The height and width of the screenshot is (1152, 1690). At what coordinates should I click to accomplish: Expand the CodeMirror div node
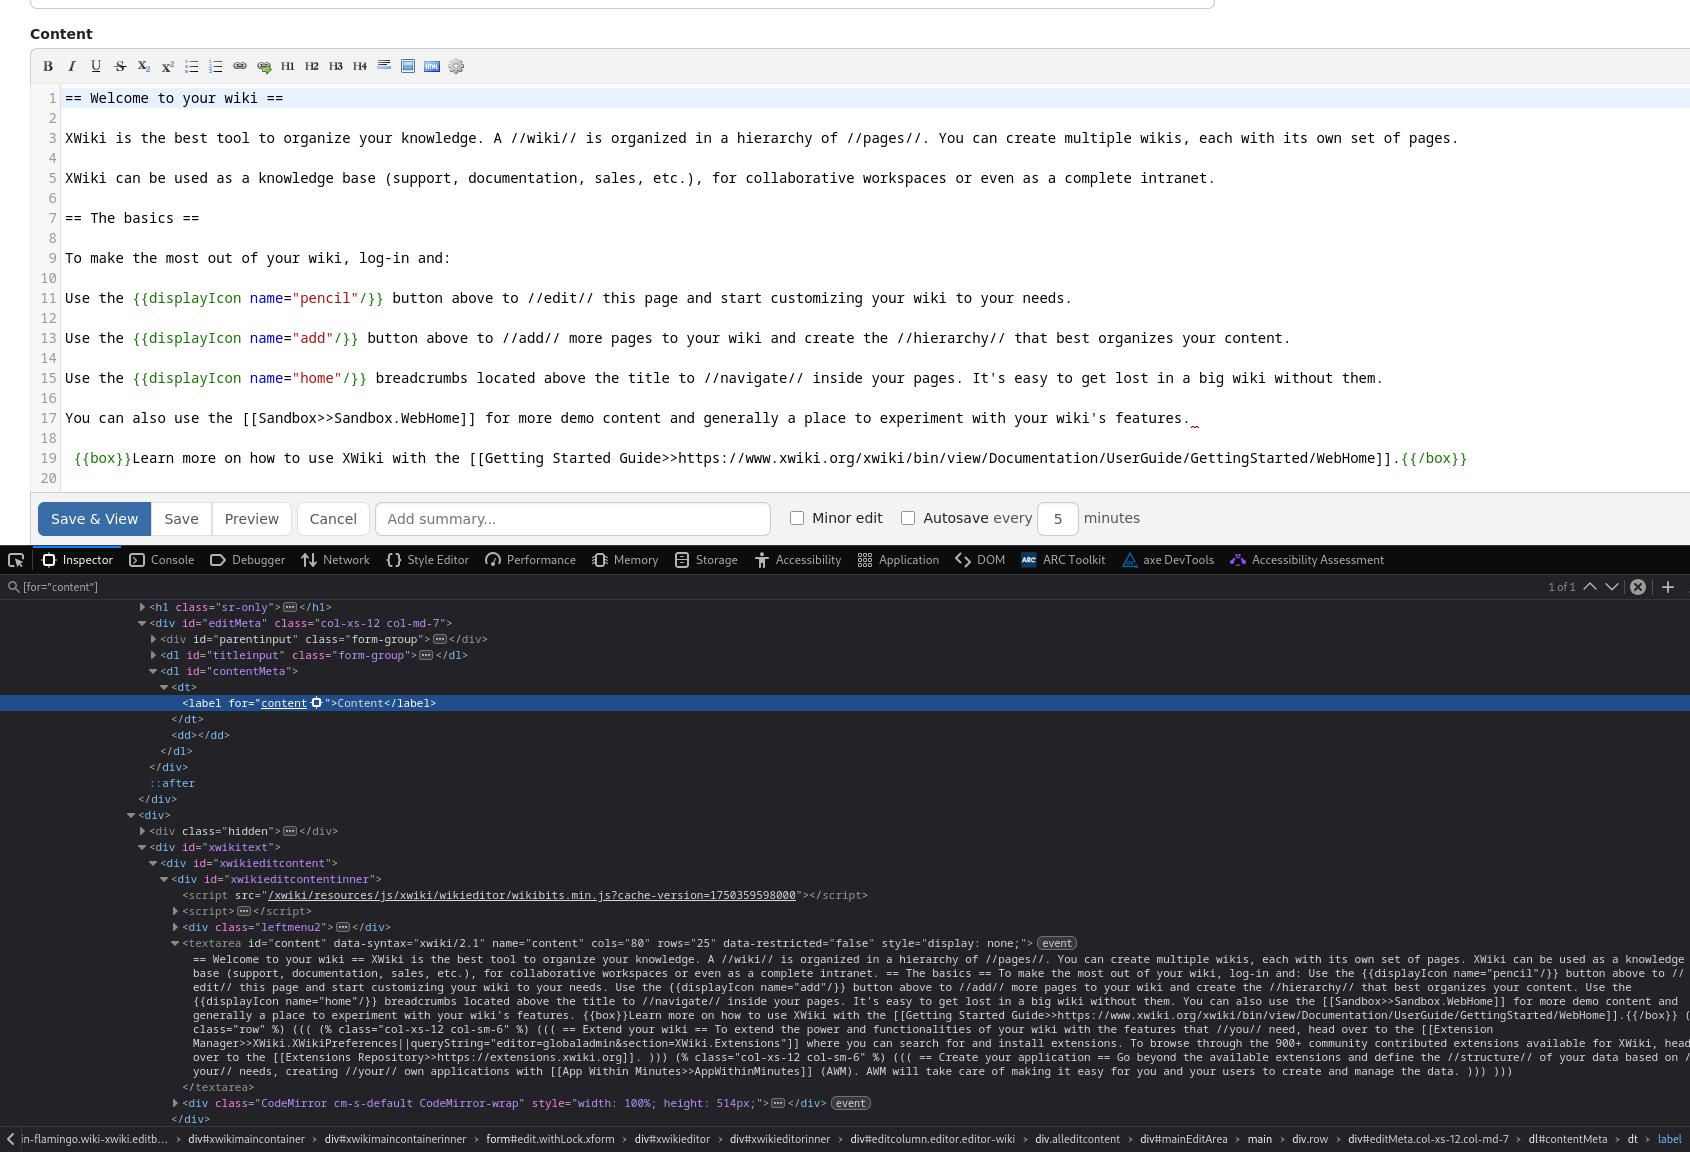[x=175, y=1103]
